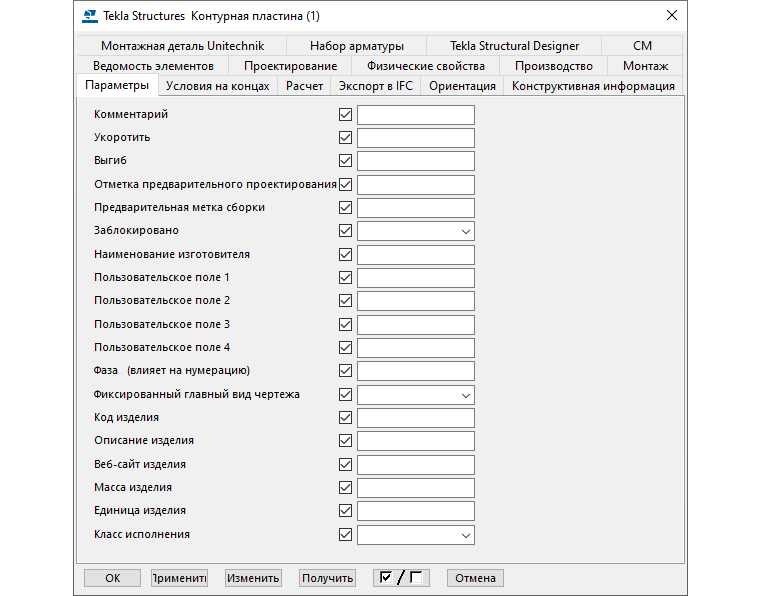Image resolution: width=760 pixels, height=596 pixels.
Task: Click the Отмена button
Action: click(475, 578)
